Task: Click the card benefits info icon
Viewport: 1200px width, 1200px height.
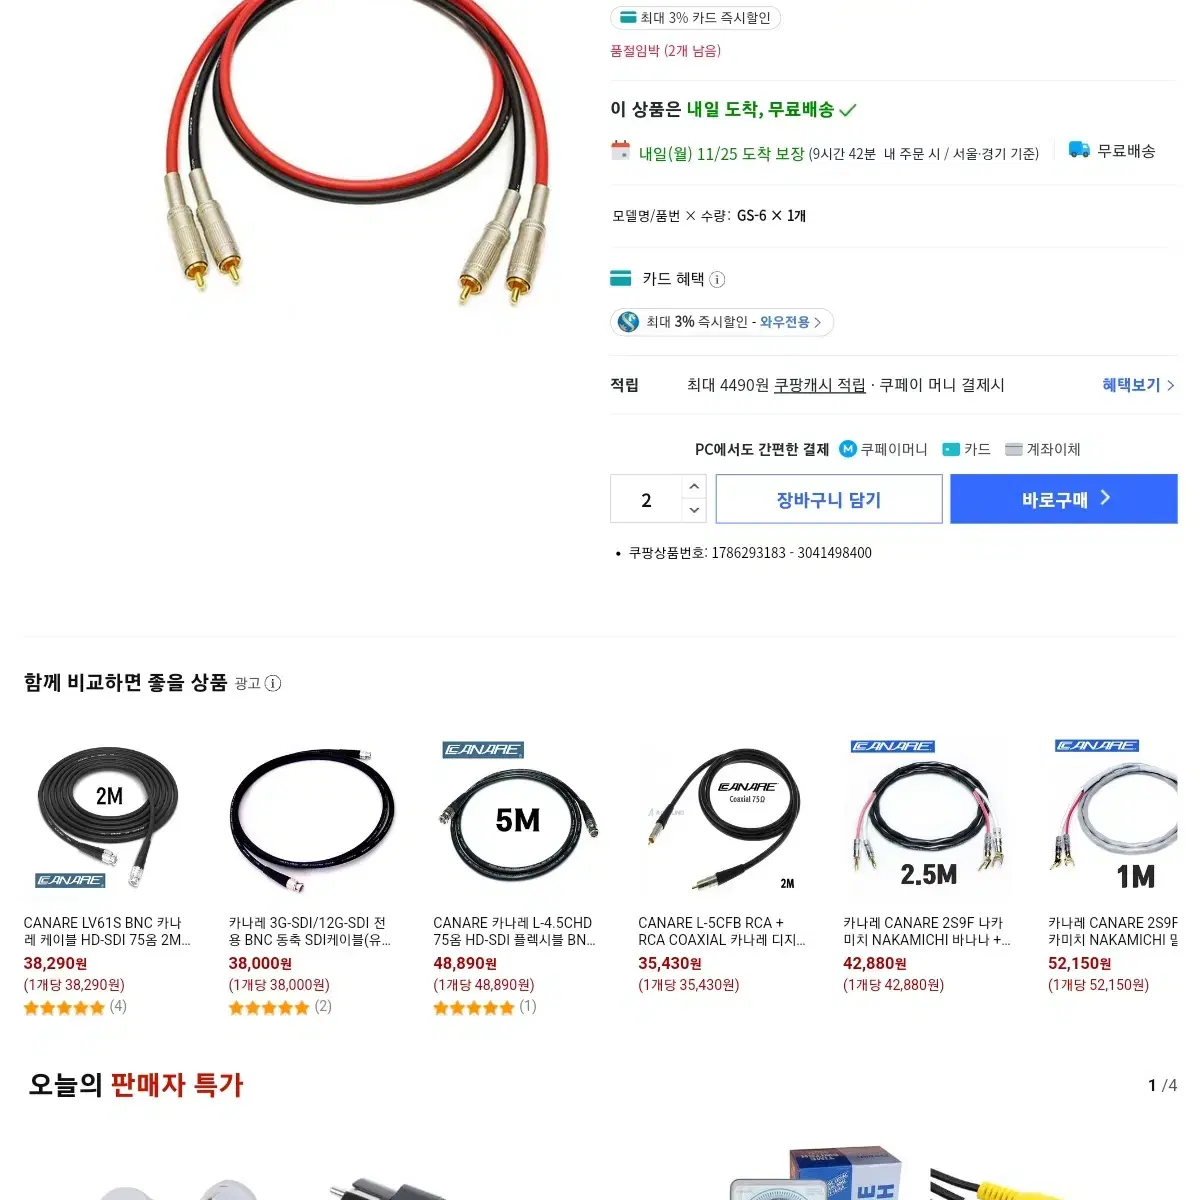Action: coord(717,279)
